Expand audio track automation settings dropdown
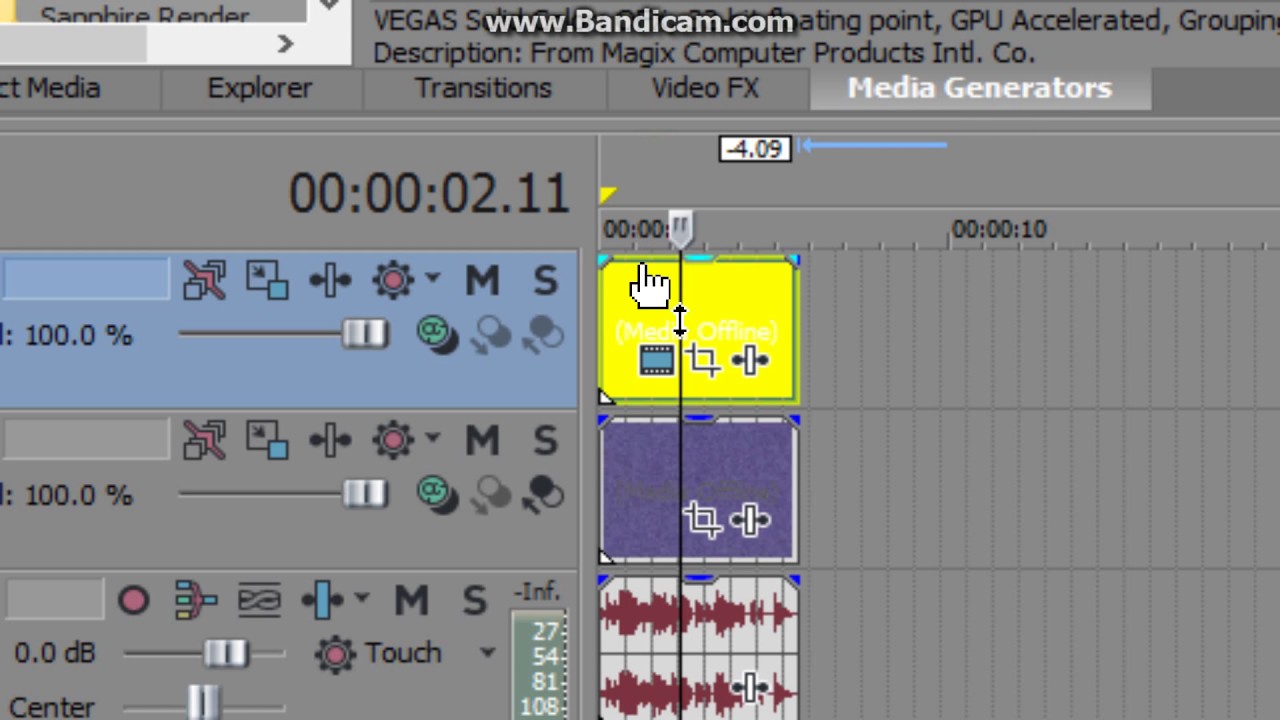 [361, 598]
